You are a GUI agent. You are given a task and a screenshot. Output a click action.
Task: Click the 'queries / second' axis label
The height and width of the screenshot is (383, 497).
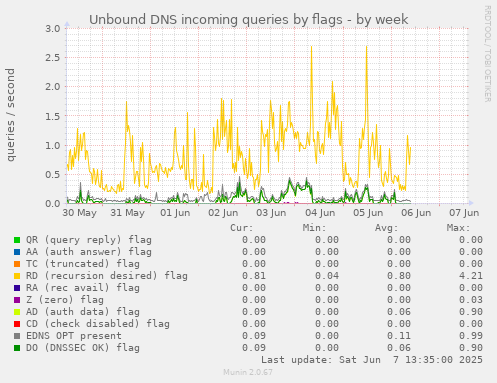[x=10, y=115]
